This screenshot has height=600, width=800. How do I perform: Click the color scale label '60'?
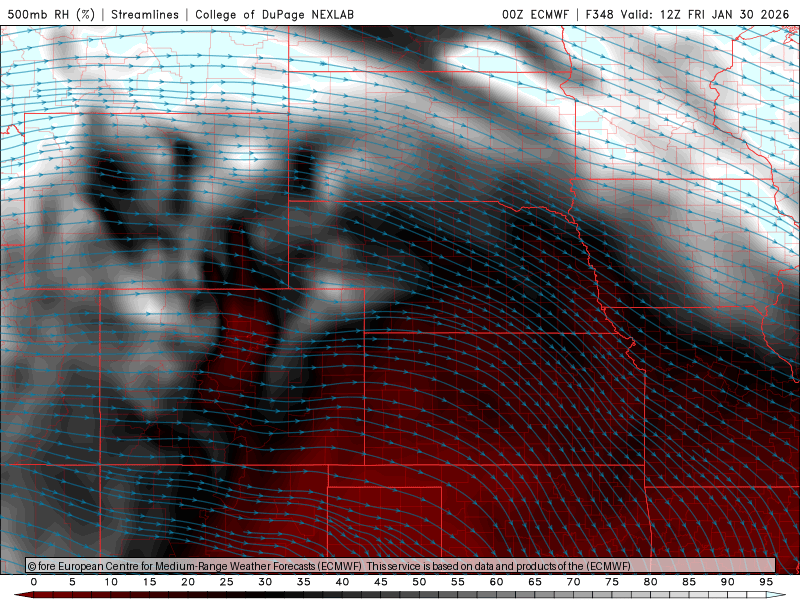pyautogui.click(x=496, y=582)
